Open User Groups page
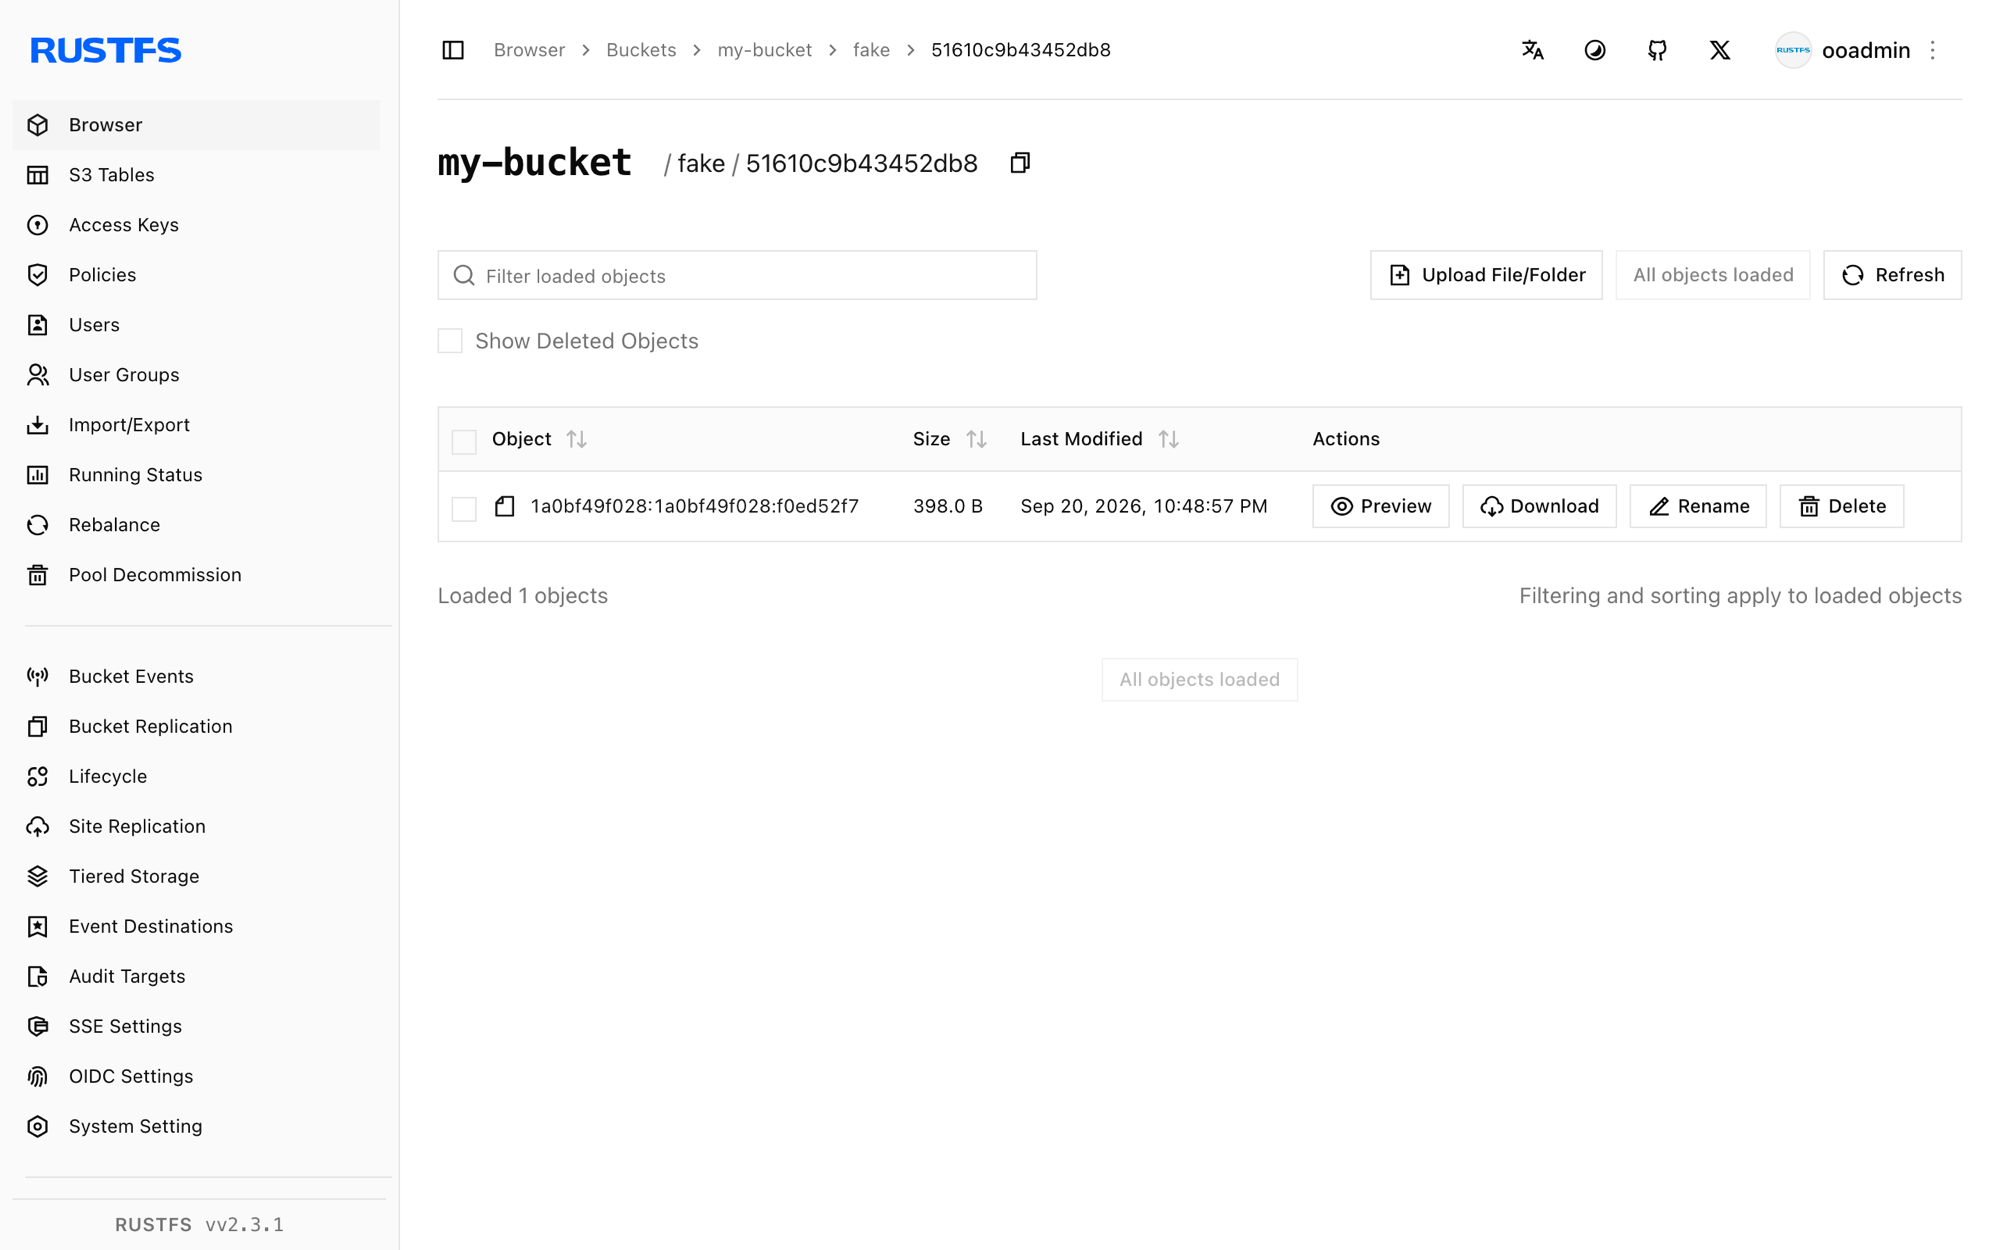 pos(196,375)
